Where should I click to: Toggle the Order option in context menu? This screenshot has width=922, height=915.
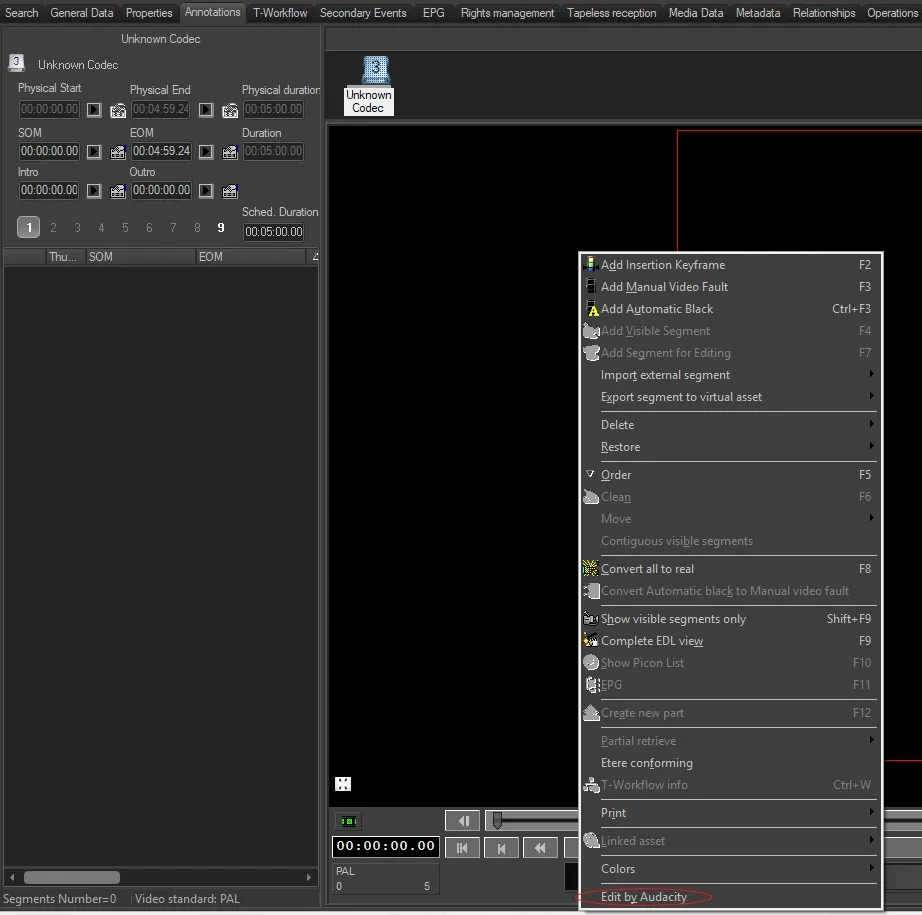[616, 475]
